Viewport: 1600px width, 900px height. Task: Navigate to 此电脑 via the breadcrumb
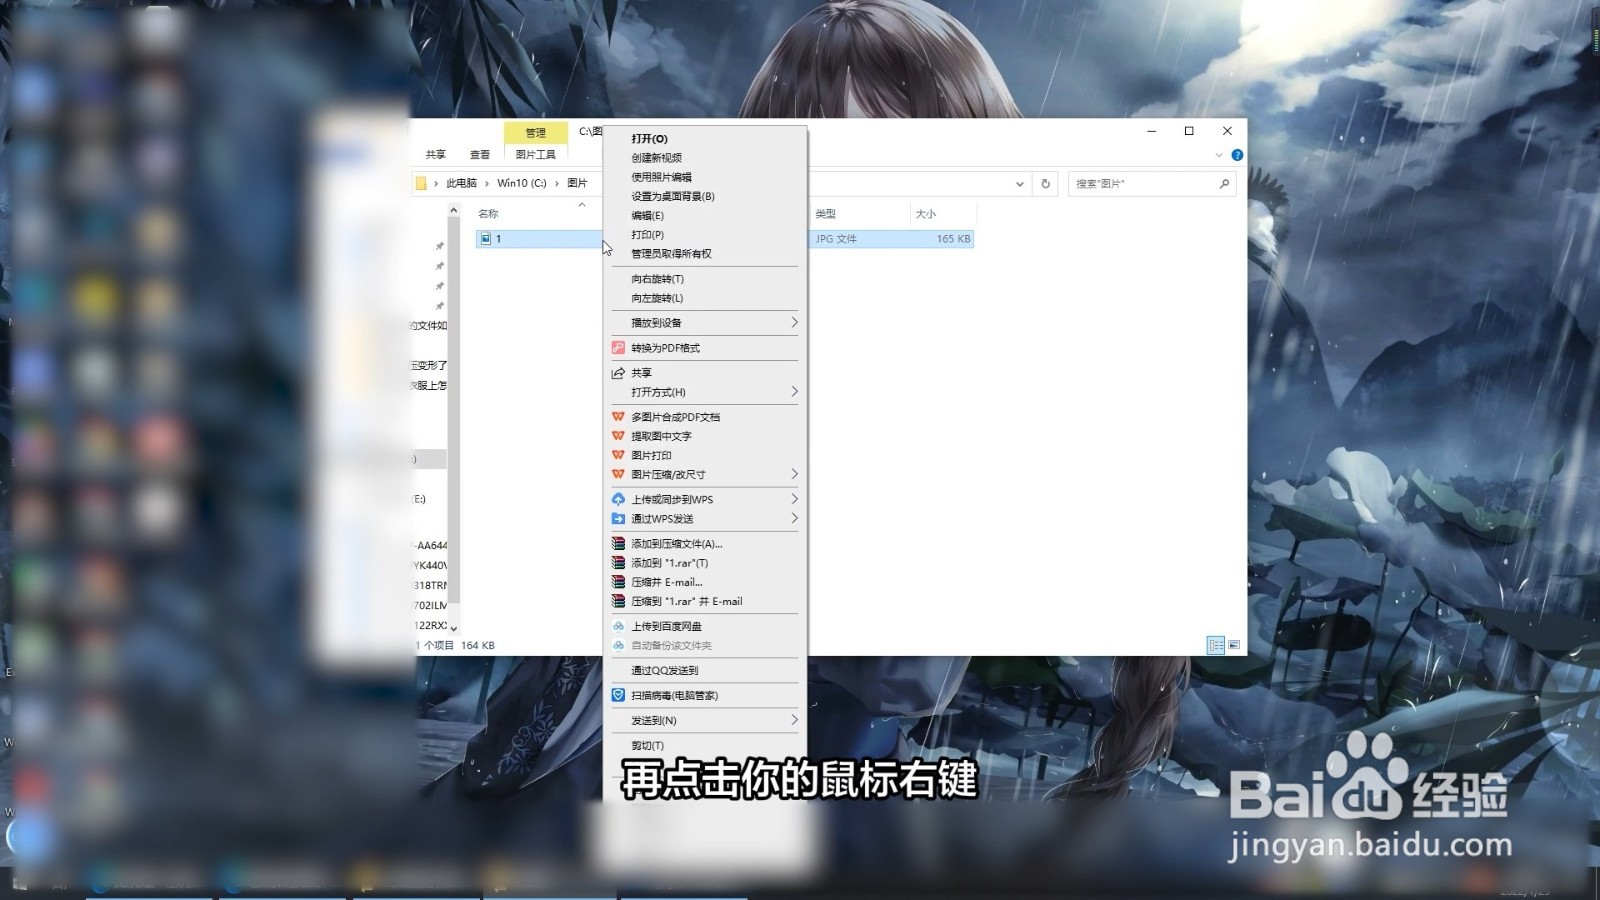pyautogui.click(x=461, y=183)
